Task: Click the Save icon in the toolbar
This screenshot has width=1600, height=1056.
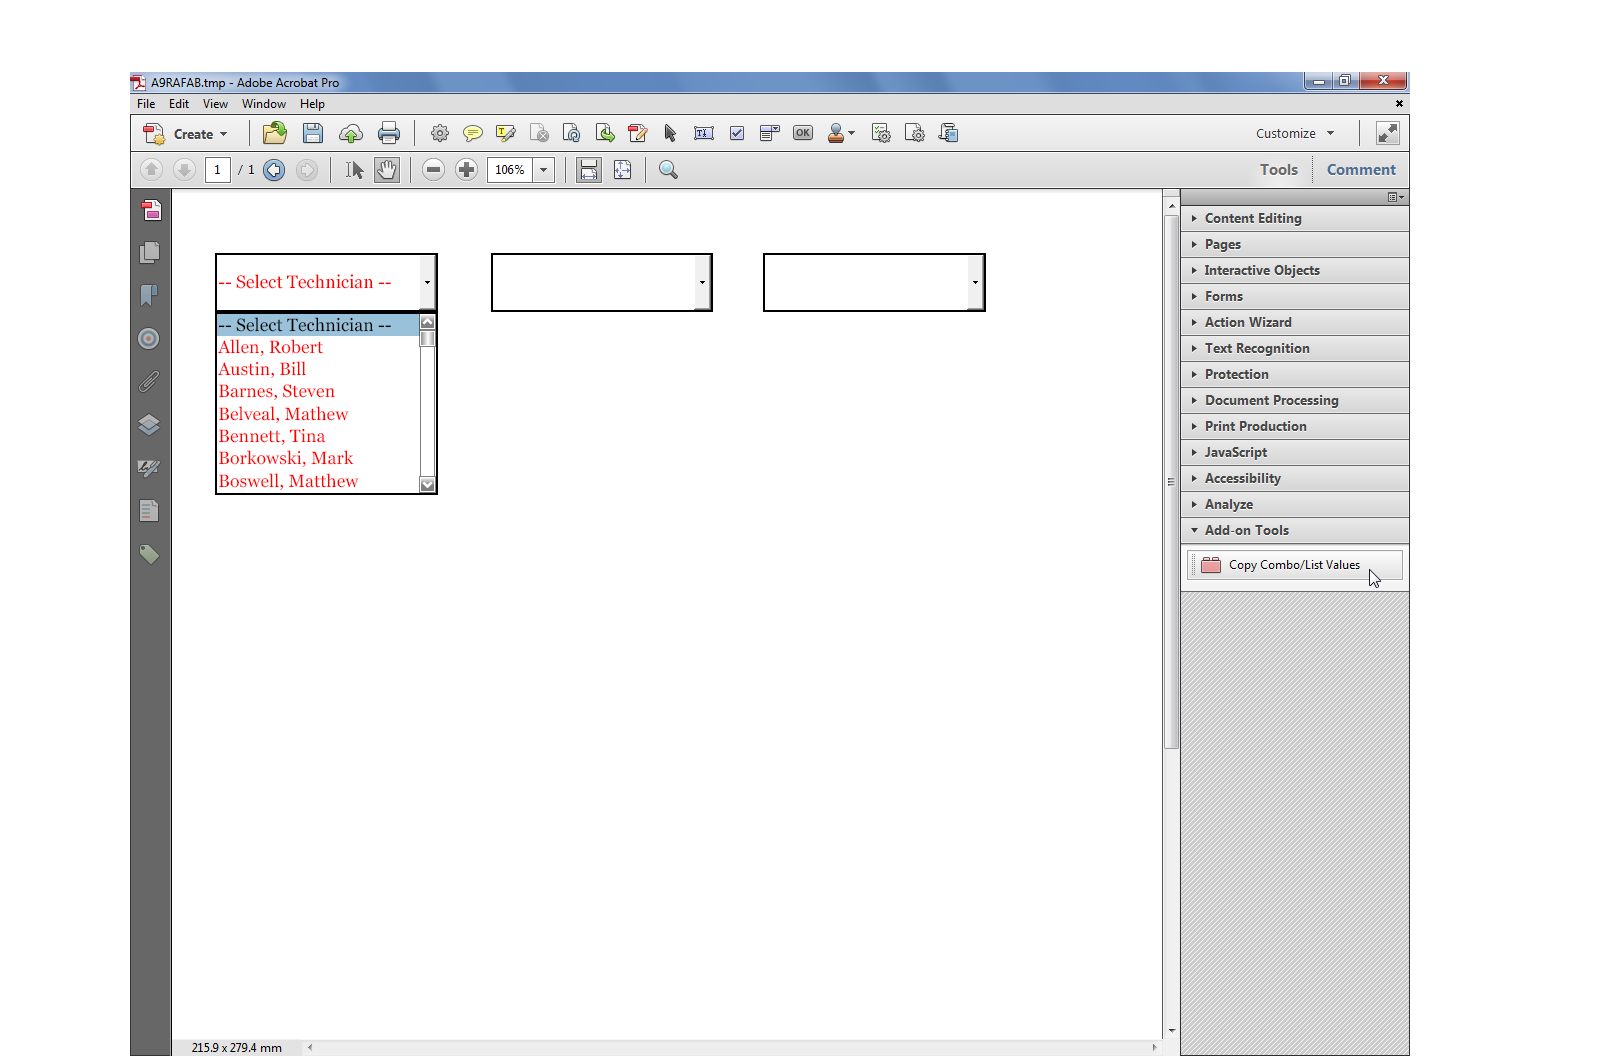Action: [312, 132]
